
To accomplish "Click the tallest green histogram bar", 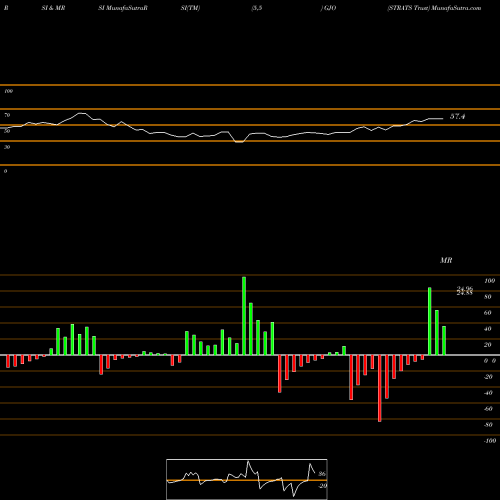I will pyautogui.click(x=244, y=316).
